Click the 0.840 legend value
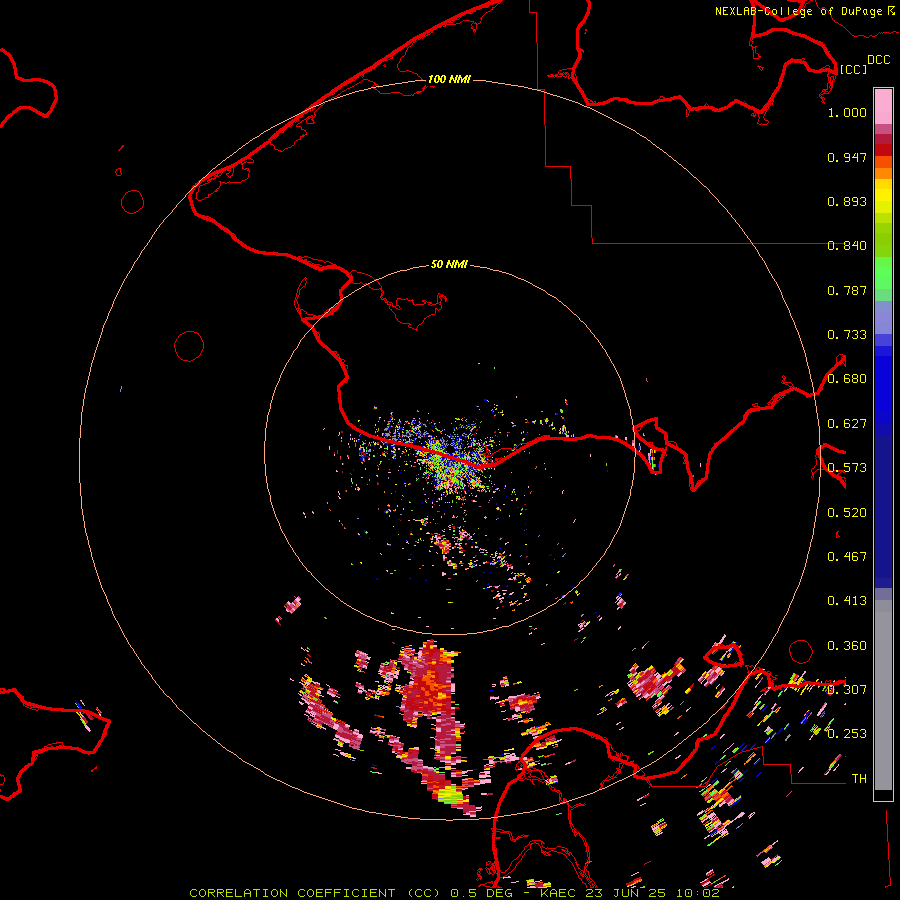The width and height of the screenshot is (900, 900). click(x=847, y=246)
